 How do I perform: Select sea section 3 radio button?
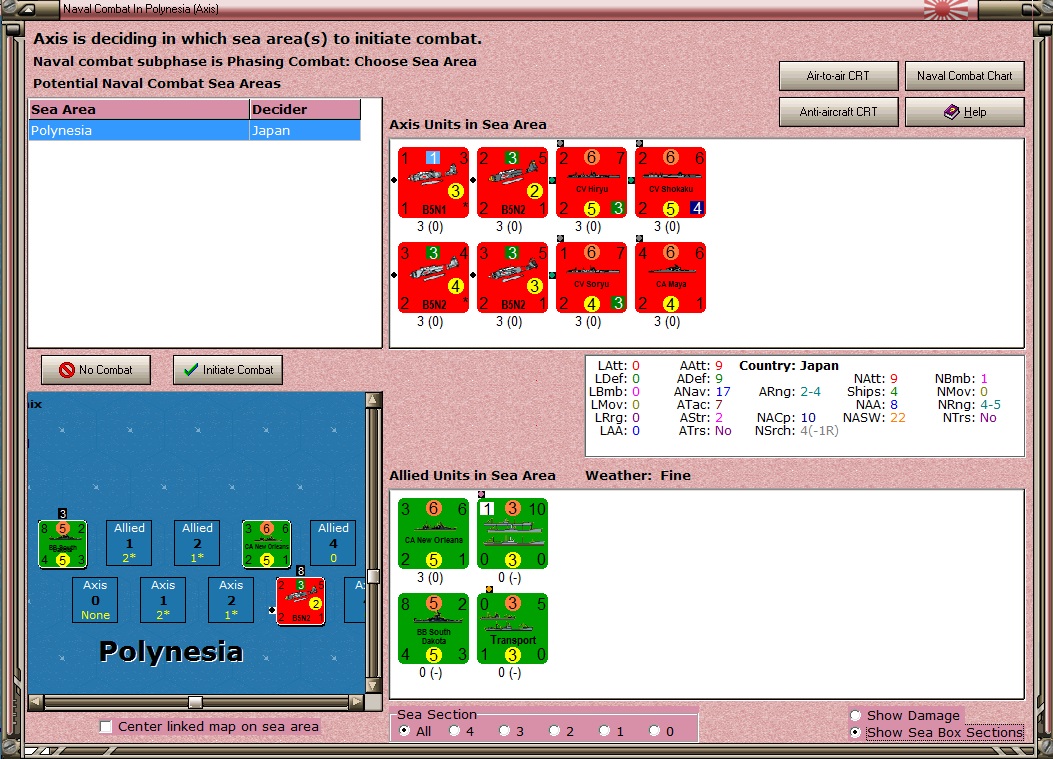click(504, 731)
